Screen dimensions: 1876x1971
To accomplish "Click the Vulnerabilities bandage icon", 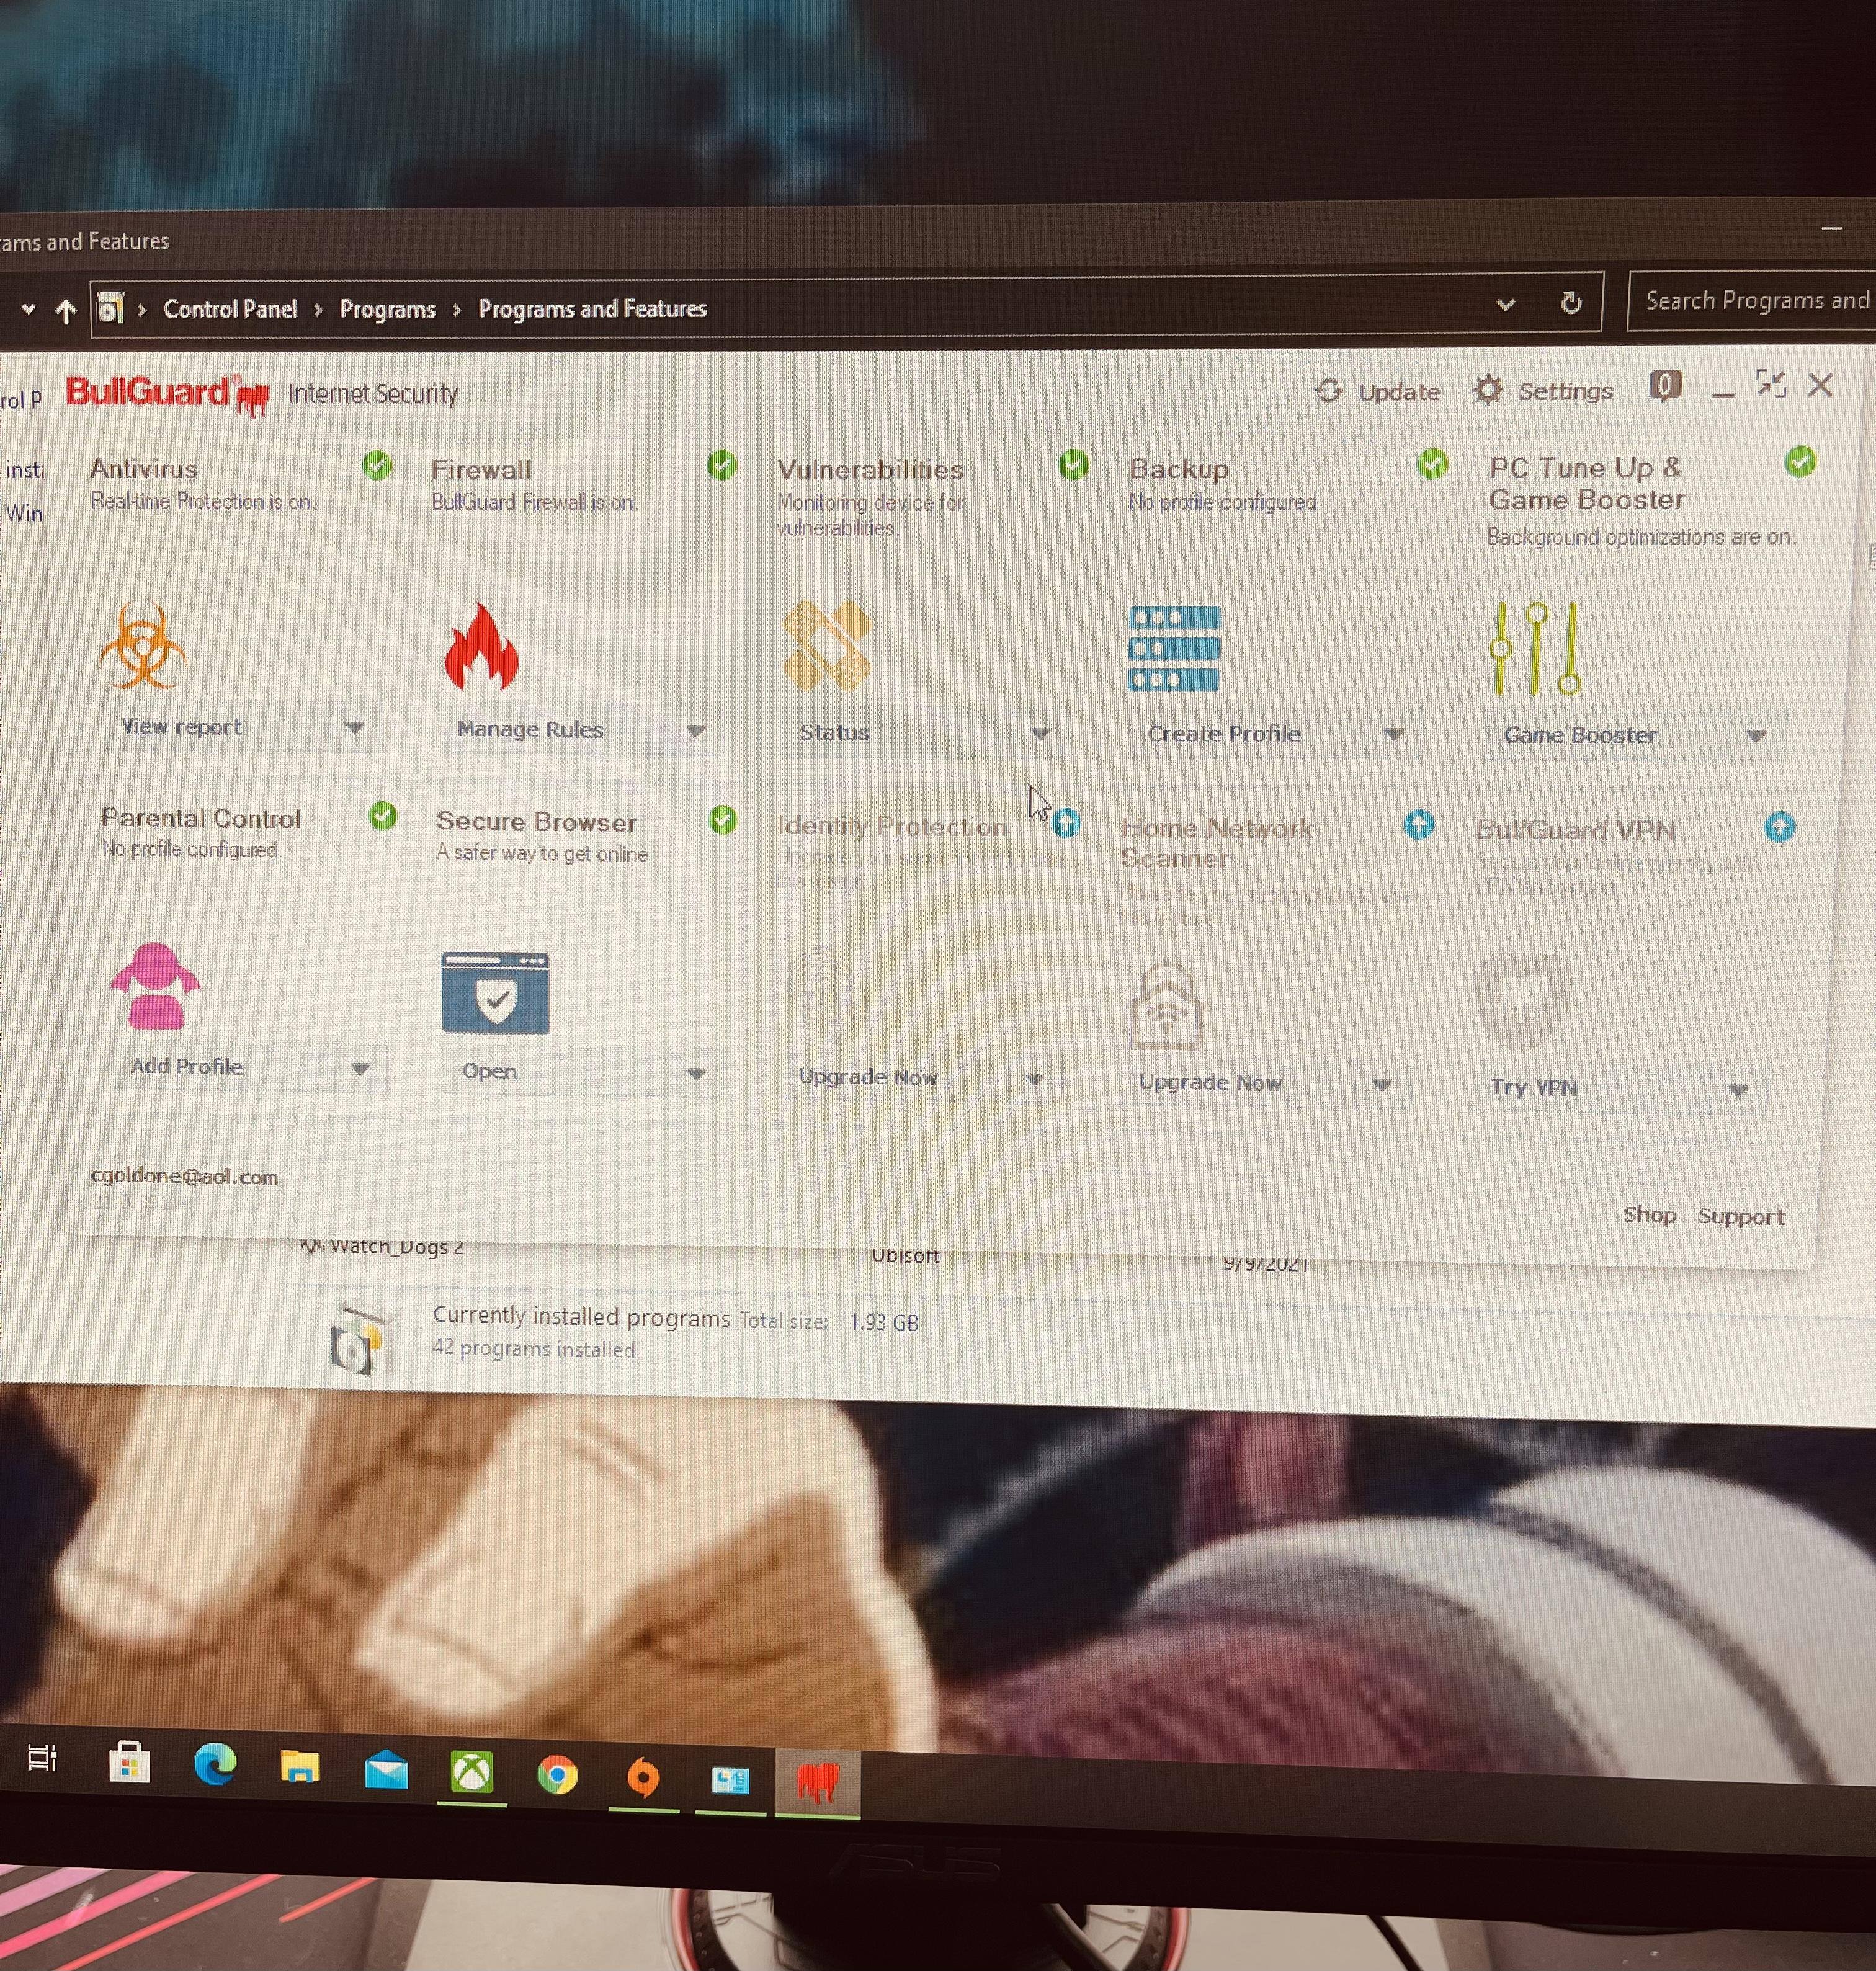I will click(826, 646).
